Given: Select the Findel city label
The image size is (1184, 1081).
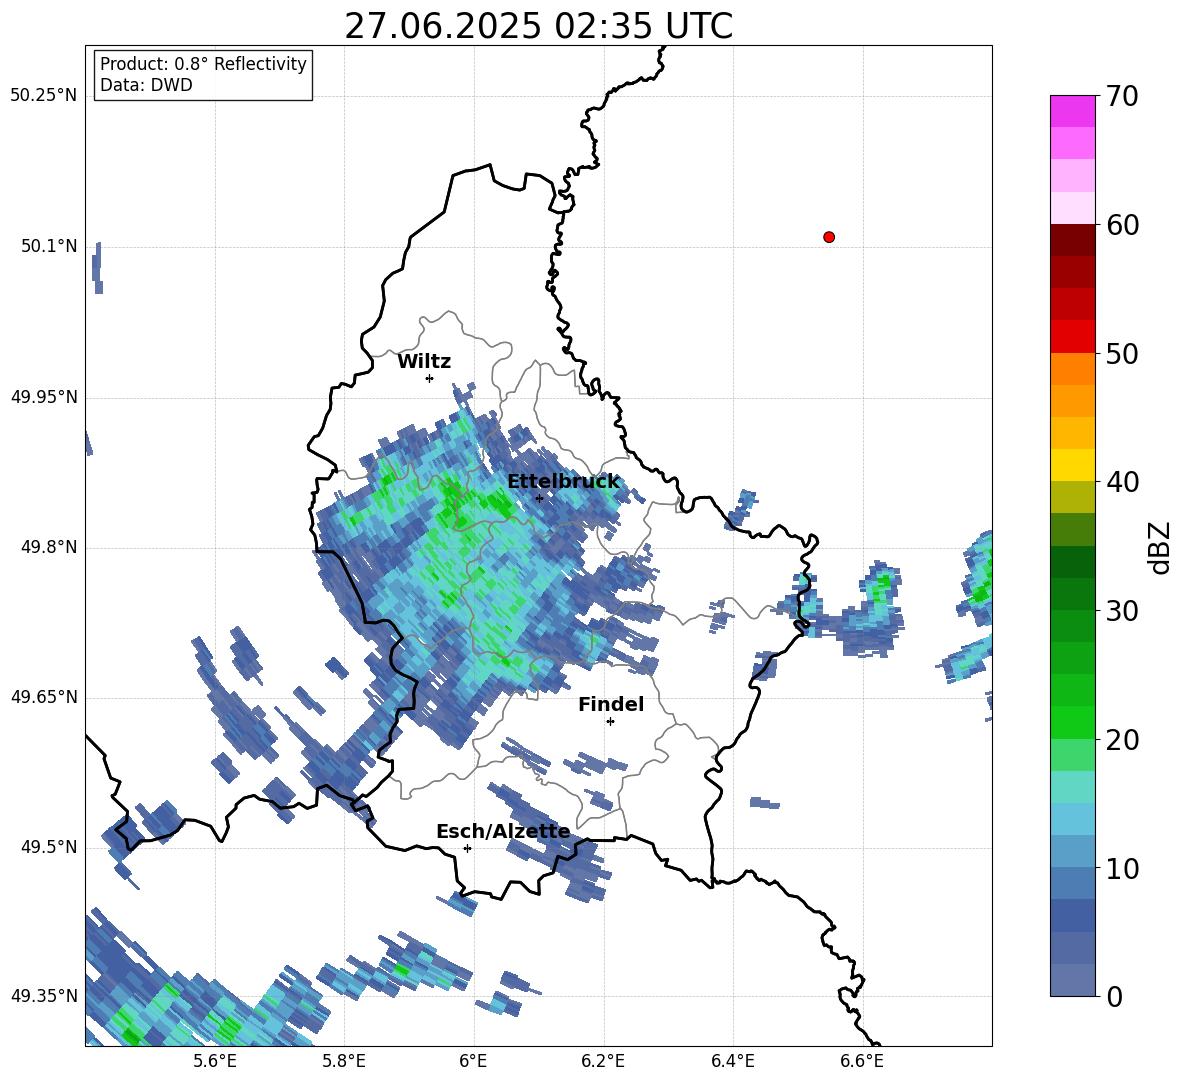Looking at the screenshot, I should tap(611, 705).
